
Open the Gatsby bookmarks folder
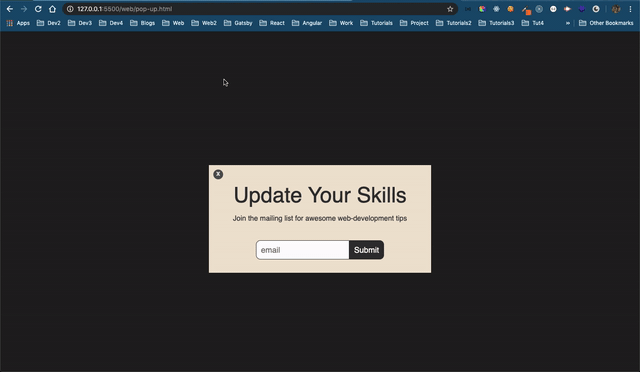click(238, 23)
